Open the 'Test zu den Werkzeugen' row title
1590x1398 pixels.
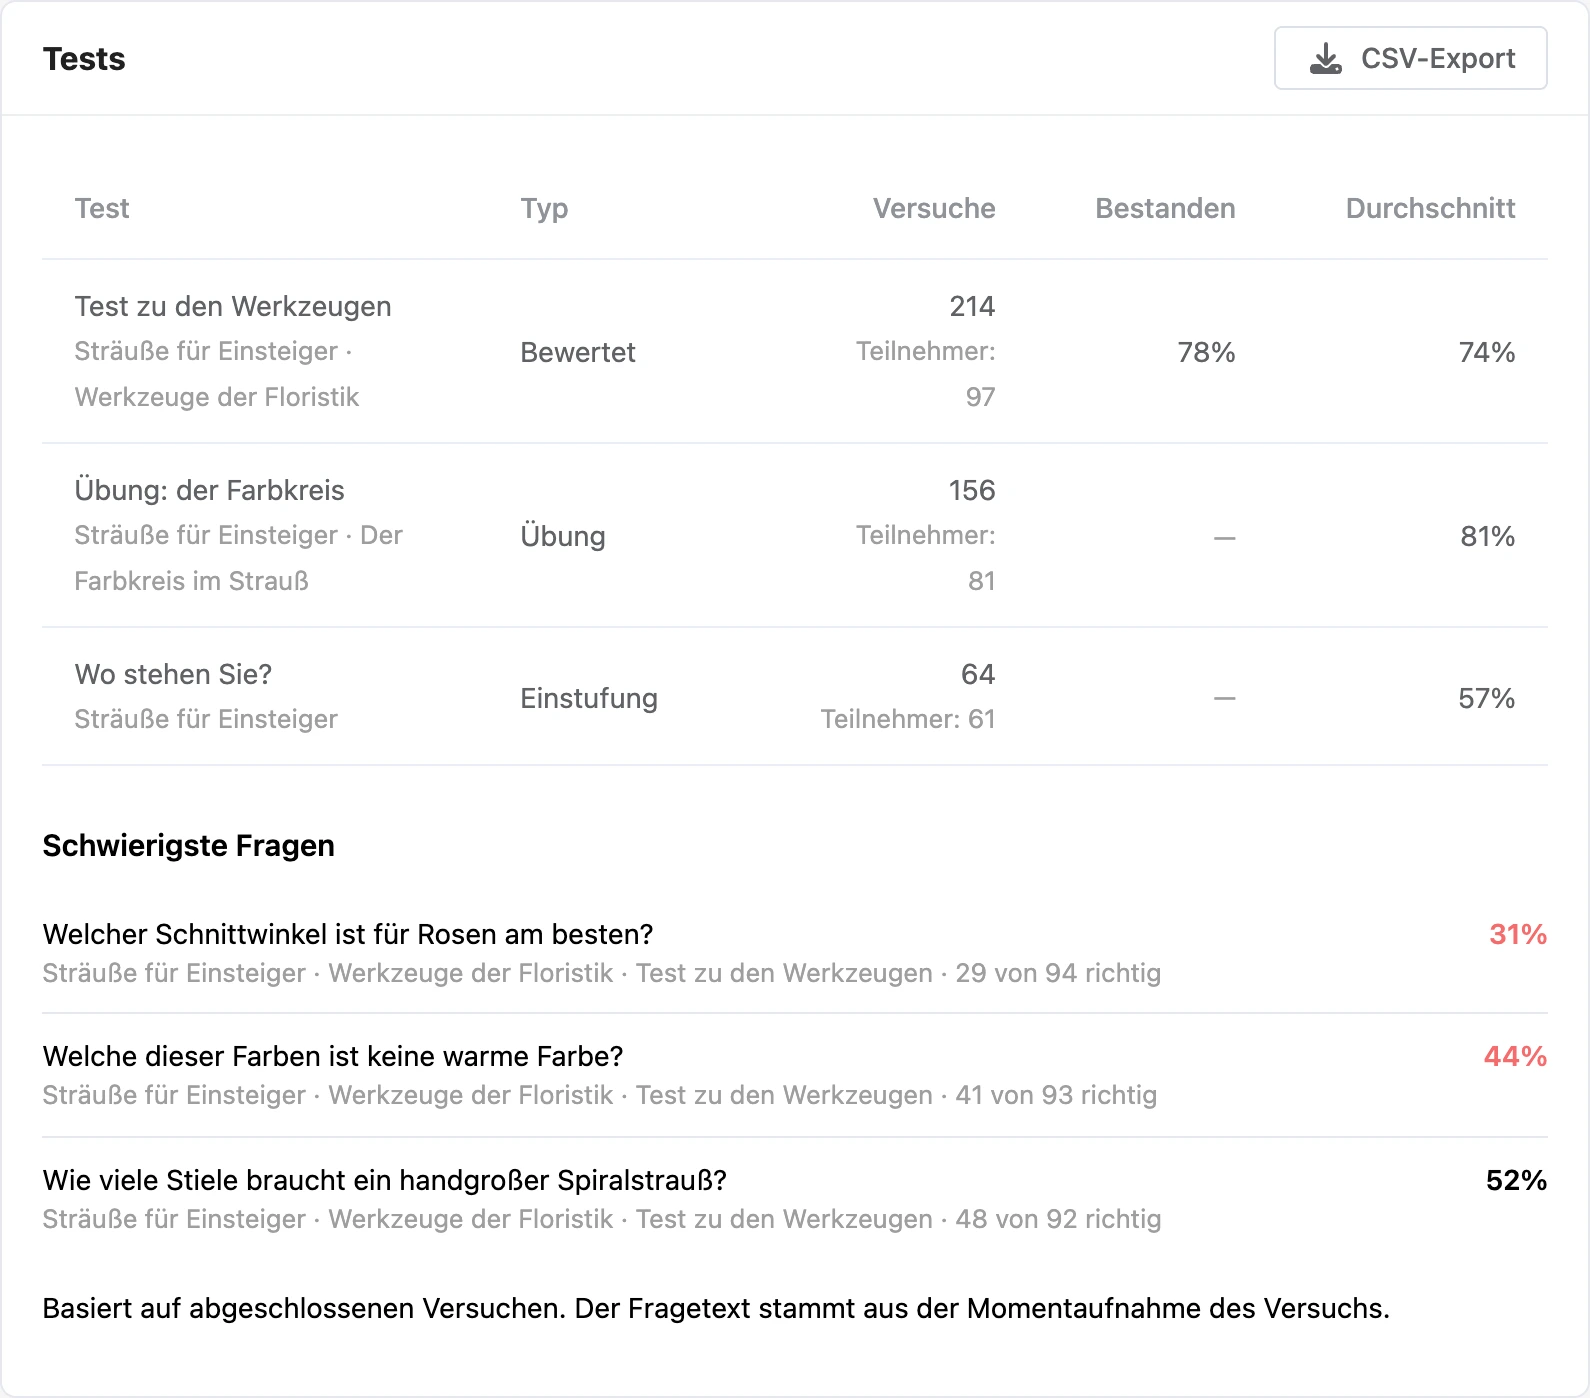233,306
